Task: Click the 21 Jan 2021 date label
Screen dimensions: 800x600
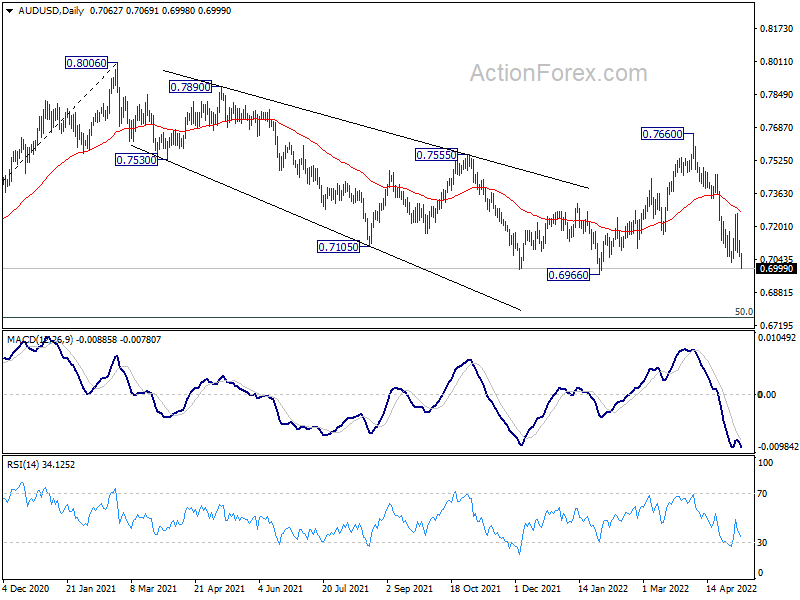Action: pyautogui.click(x=91, y=589)
